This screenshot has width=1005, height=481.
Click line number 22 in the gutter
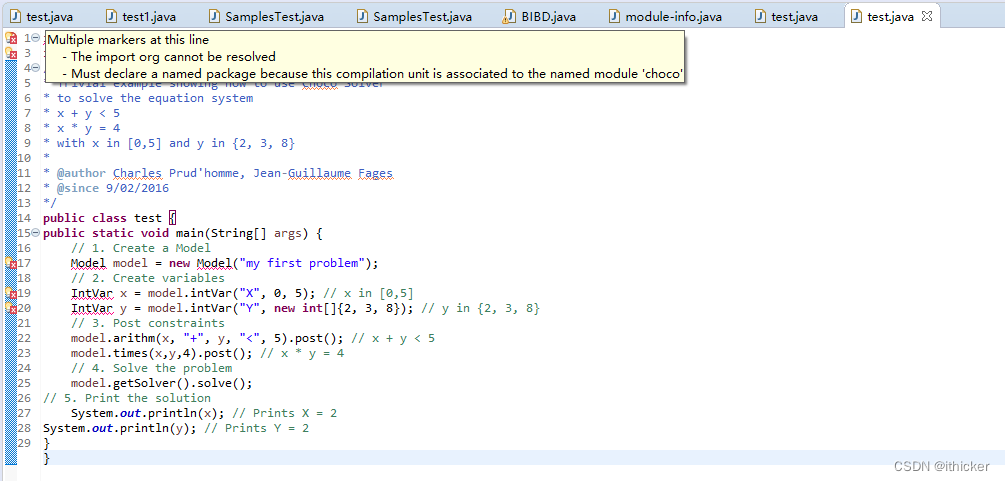tap(24, 338)
